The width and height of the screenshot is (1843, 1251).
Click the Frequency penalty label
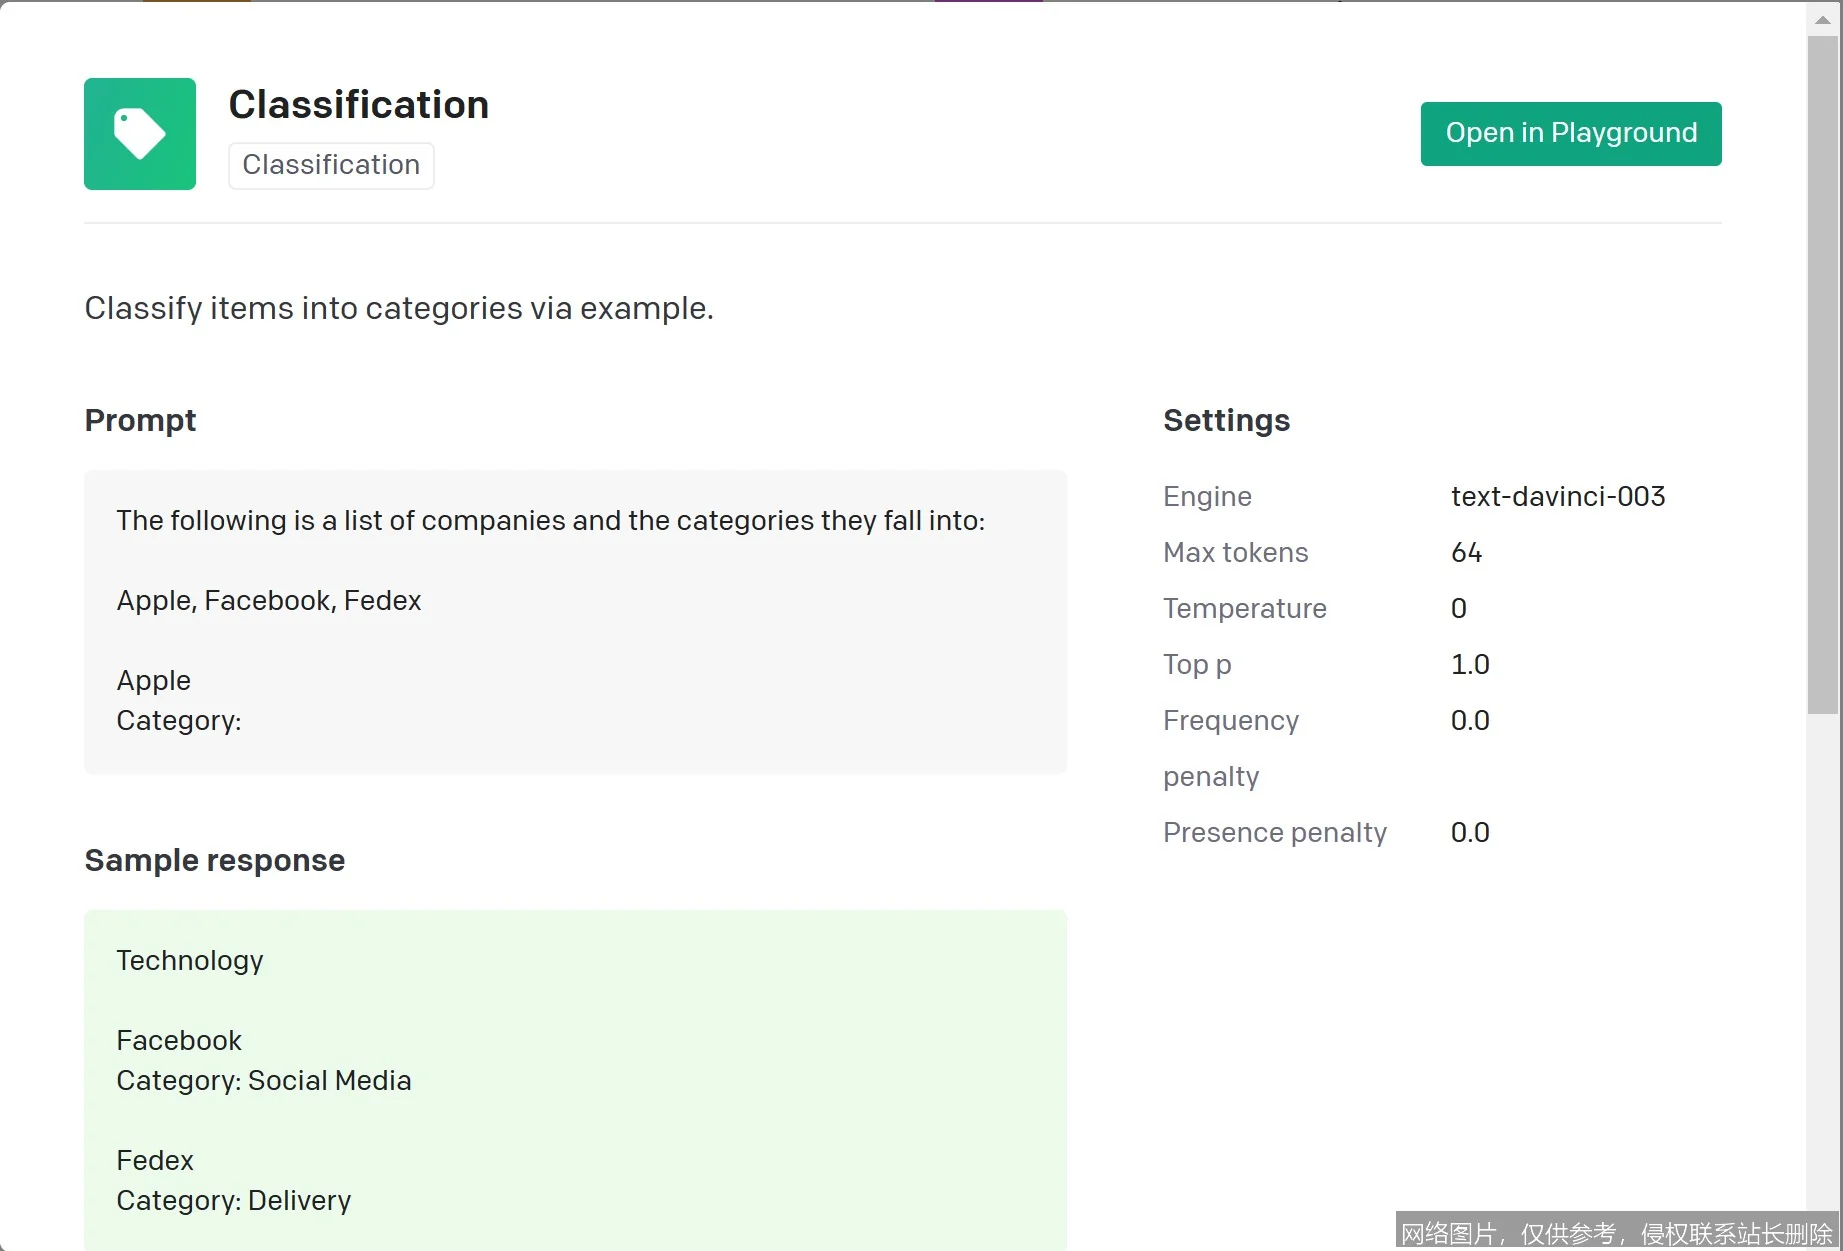click(1231, 749)
